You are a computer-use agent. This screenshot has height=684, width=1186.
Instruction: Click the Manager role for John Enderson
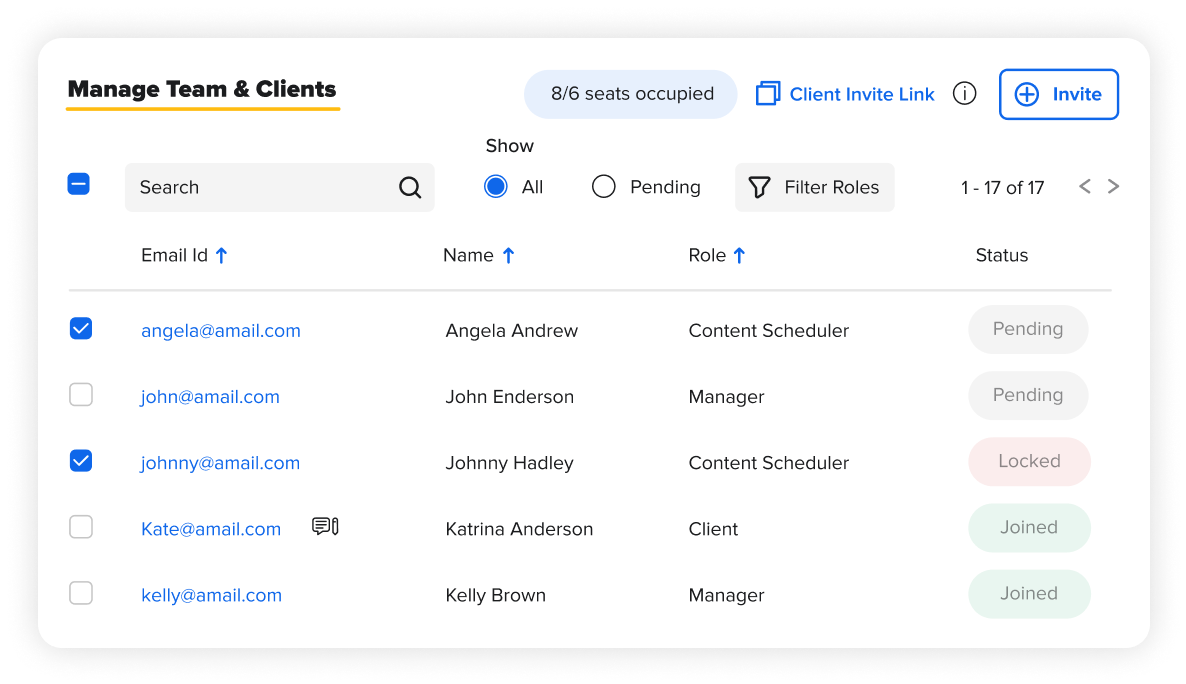726,397
